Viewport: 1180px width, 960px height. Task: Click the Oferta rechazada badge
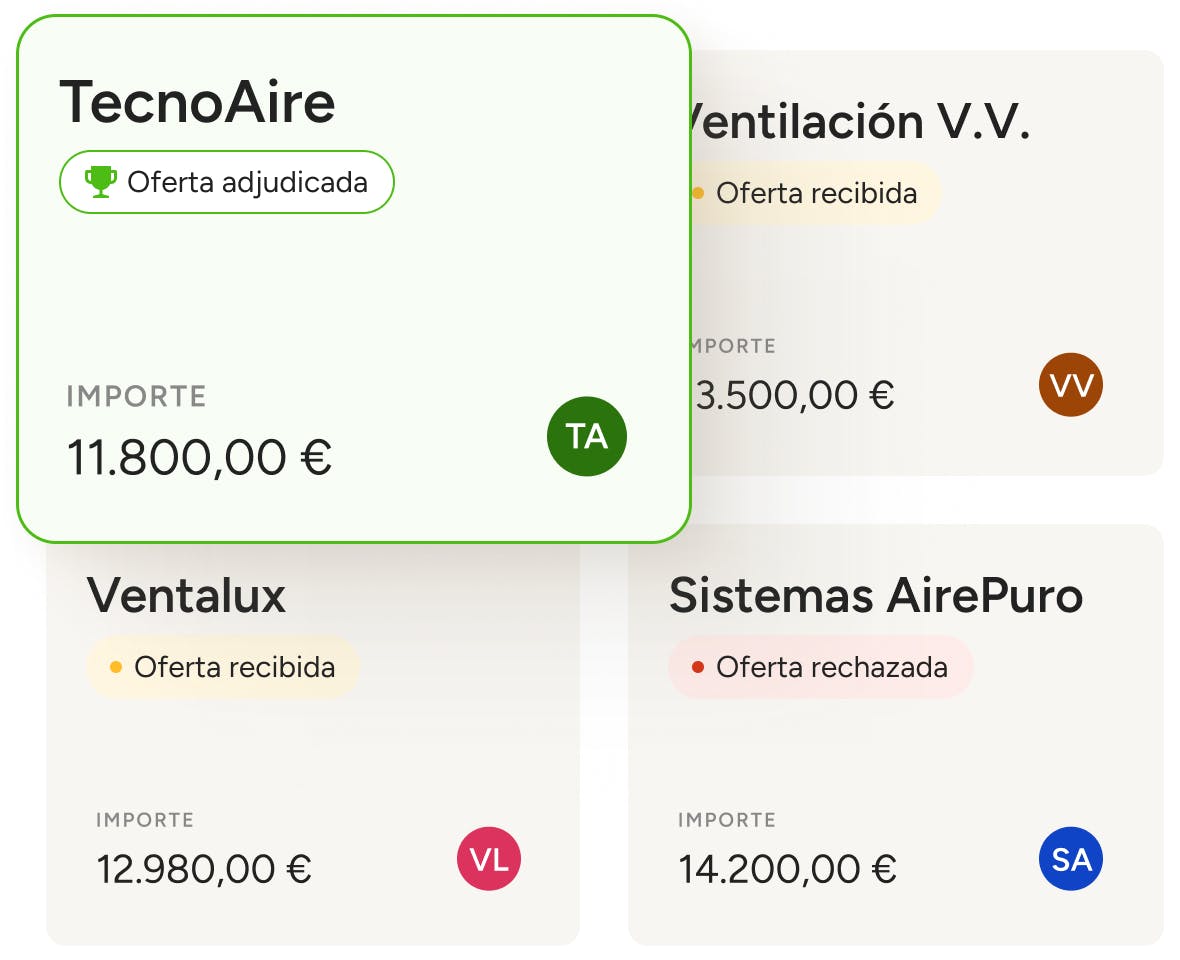(820, 667)
